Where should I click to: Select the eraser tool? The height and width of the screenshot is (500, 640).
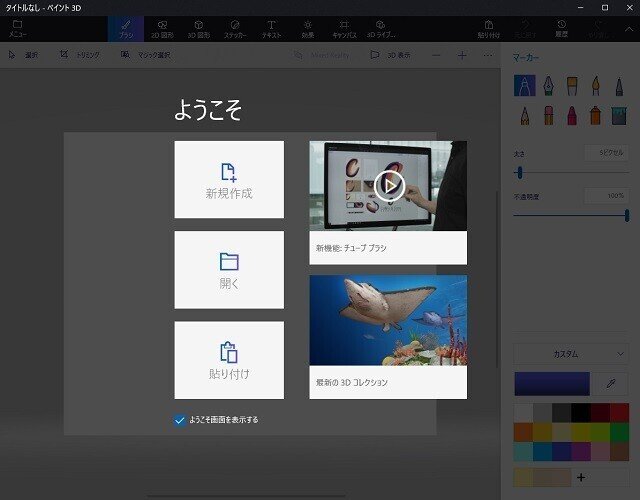548,115
